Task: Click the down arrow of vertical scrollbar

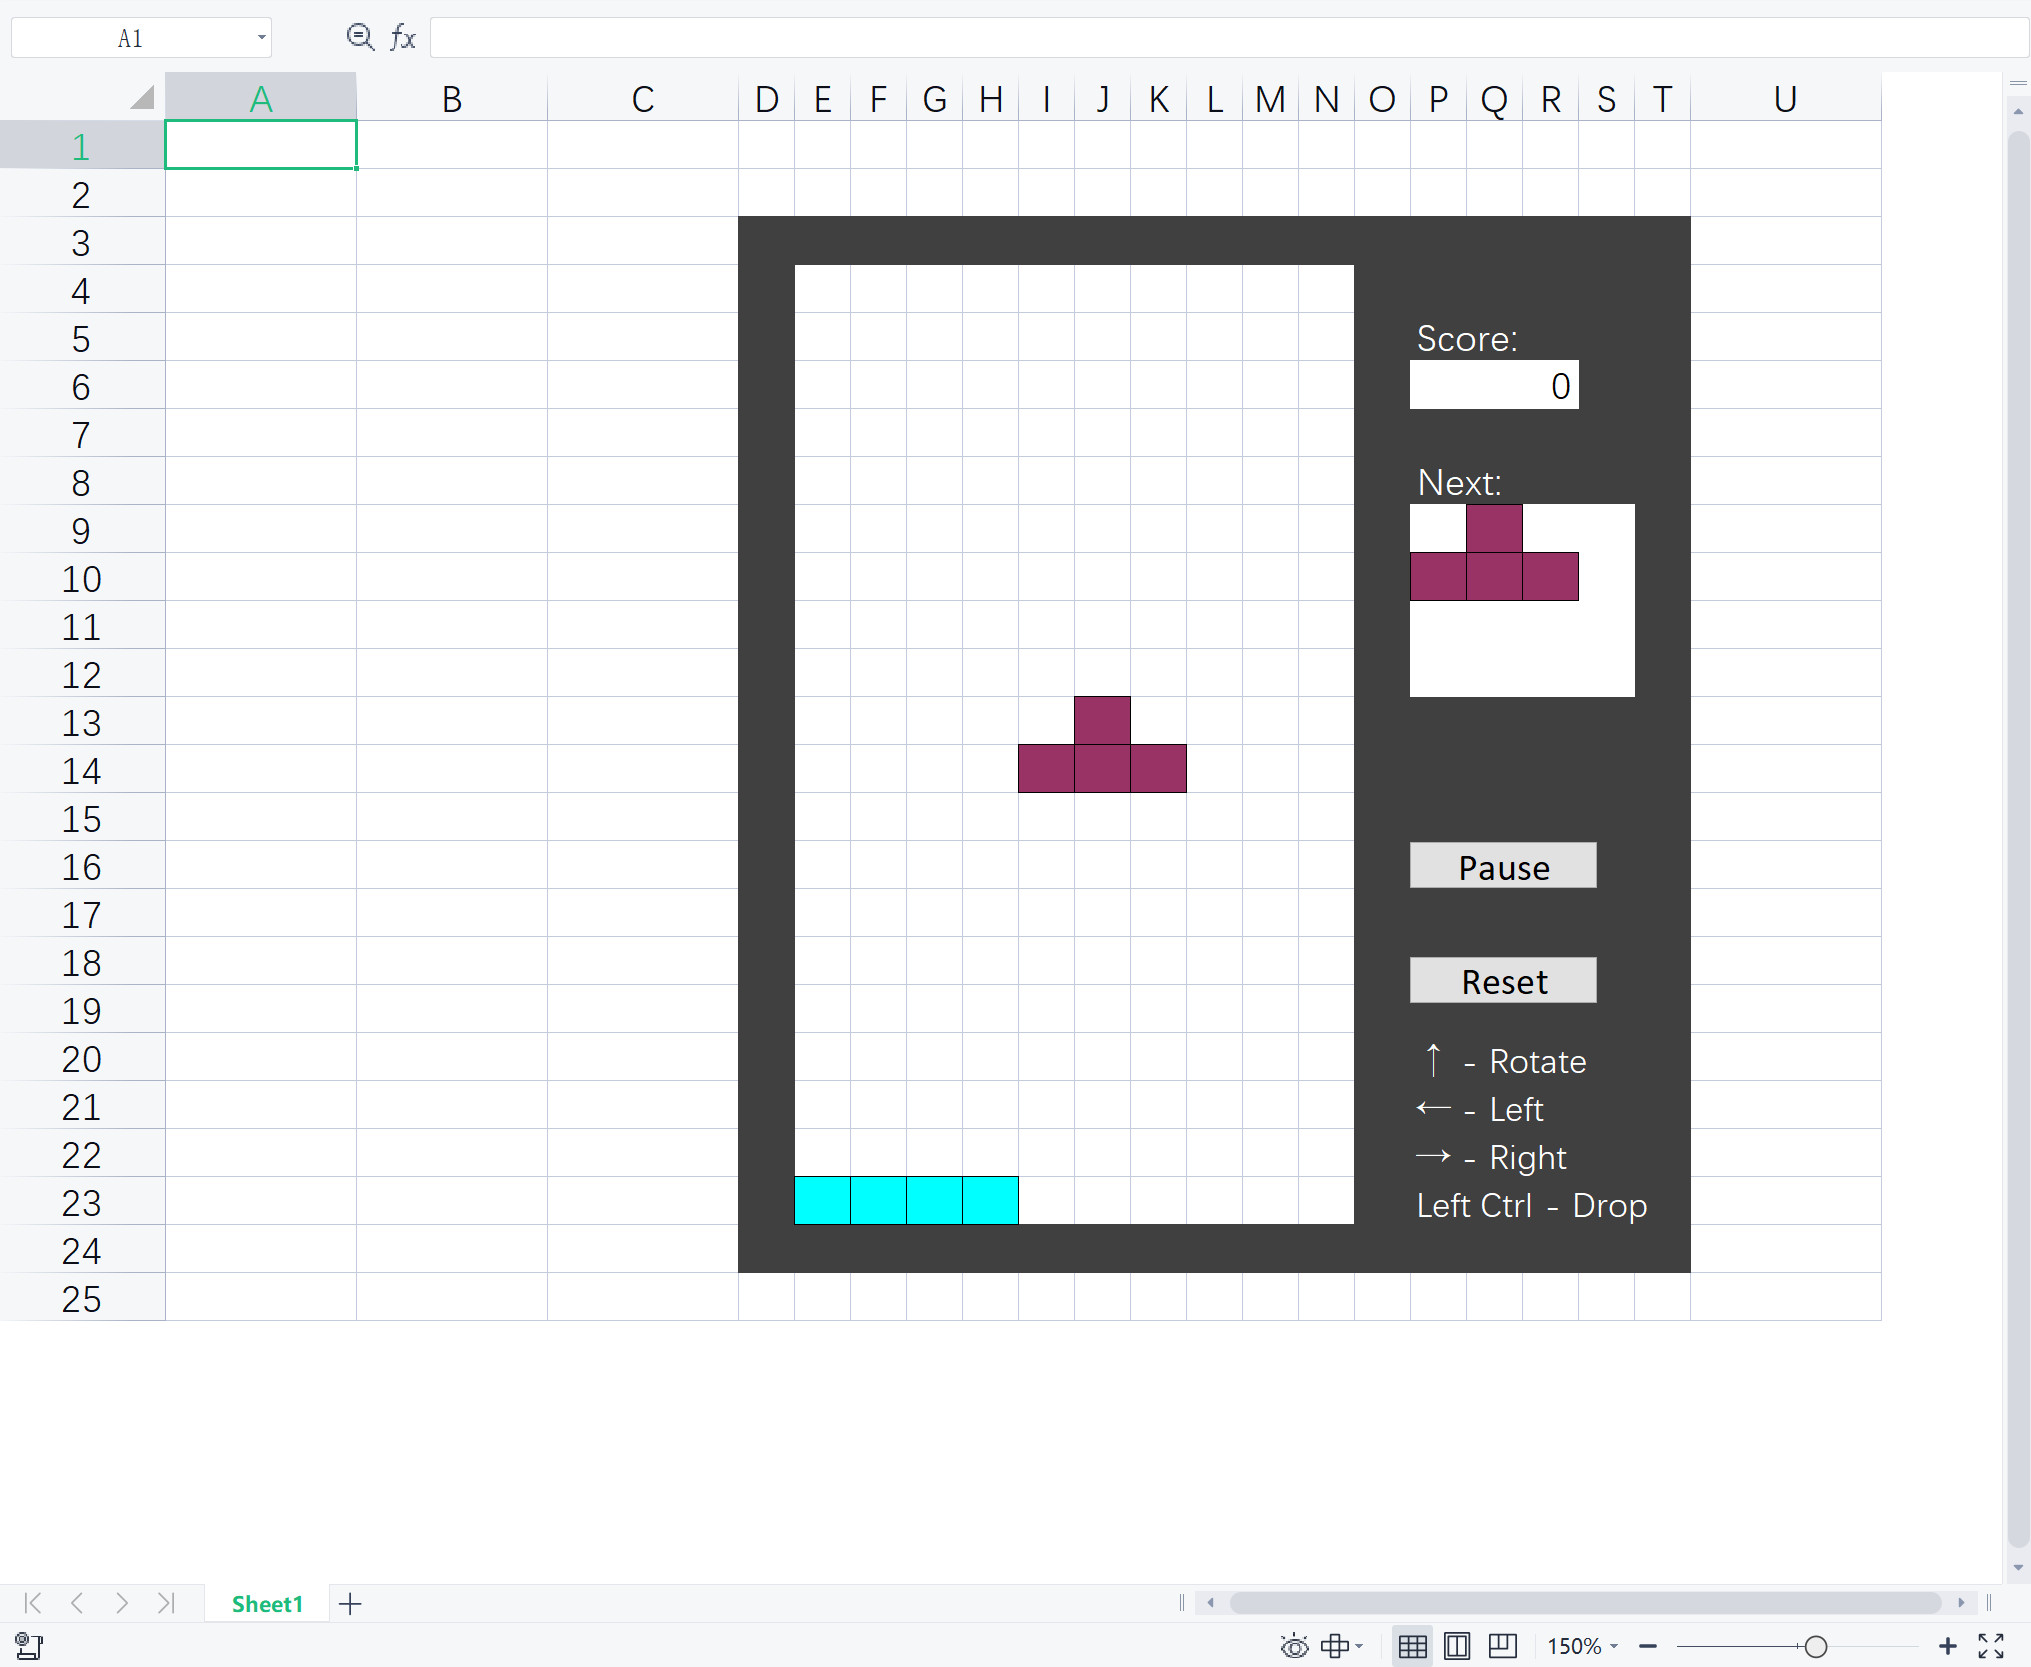Action: (2018, 1567)
